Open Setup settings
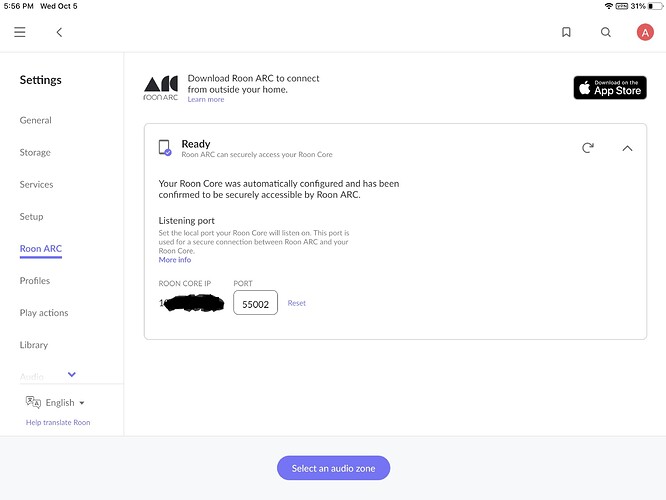 (x=31, y=217)
